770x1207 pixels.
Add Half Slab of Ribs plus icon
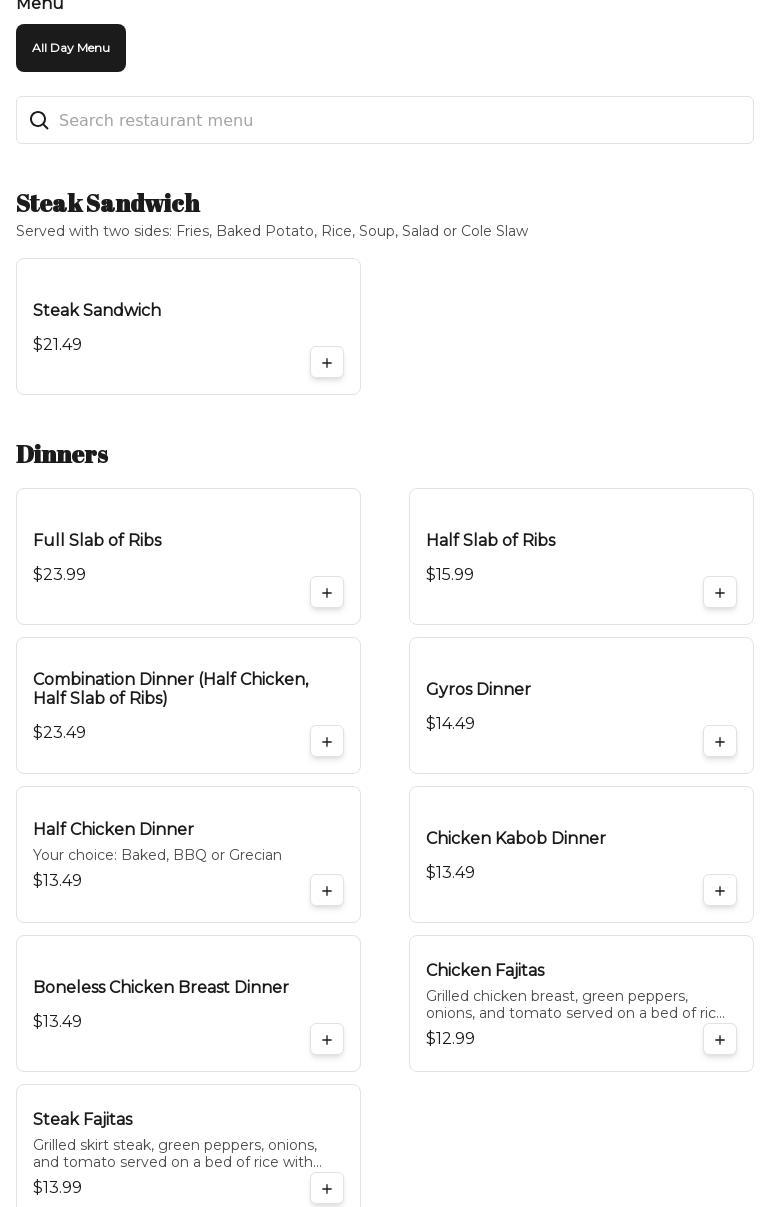pyautogui.click(x=720, y=593)
